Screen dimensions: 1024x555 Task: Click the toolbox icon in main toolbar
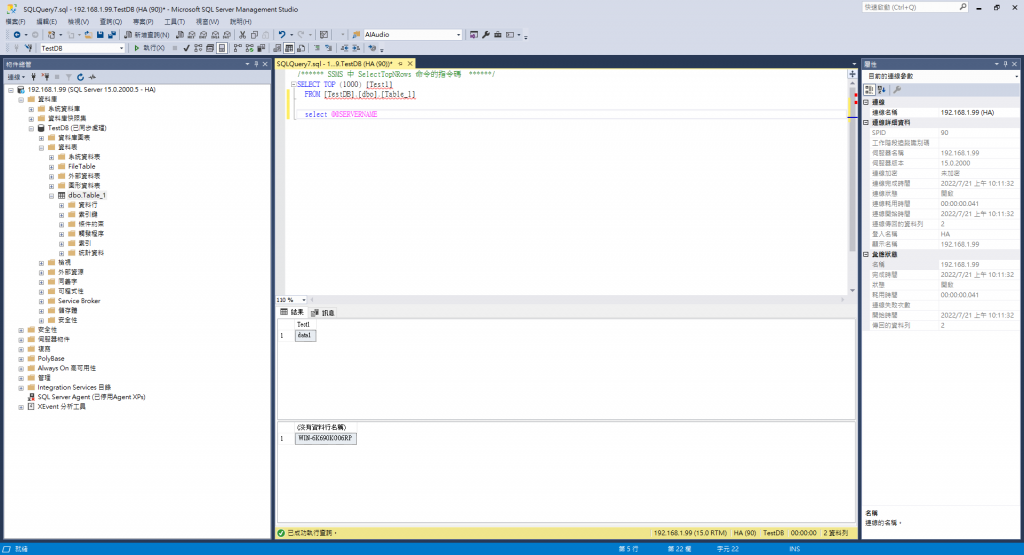(498, 35)
